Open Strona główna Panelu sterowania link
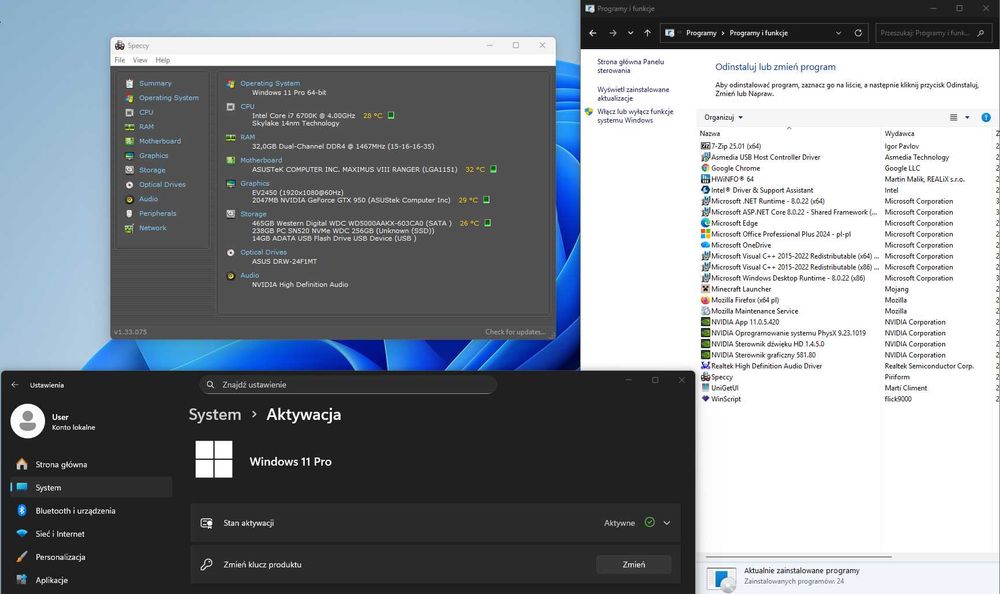Screen dimensions: 1000x594 tap(630, 66)
